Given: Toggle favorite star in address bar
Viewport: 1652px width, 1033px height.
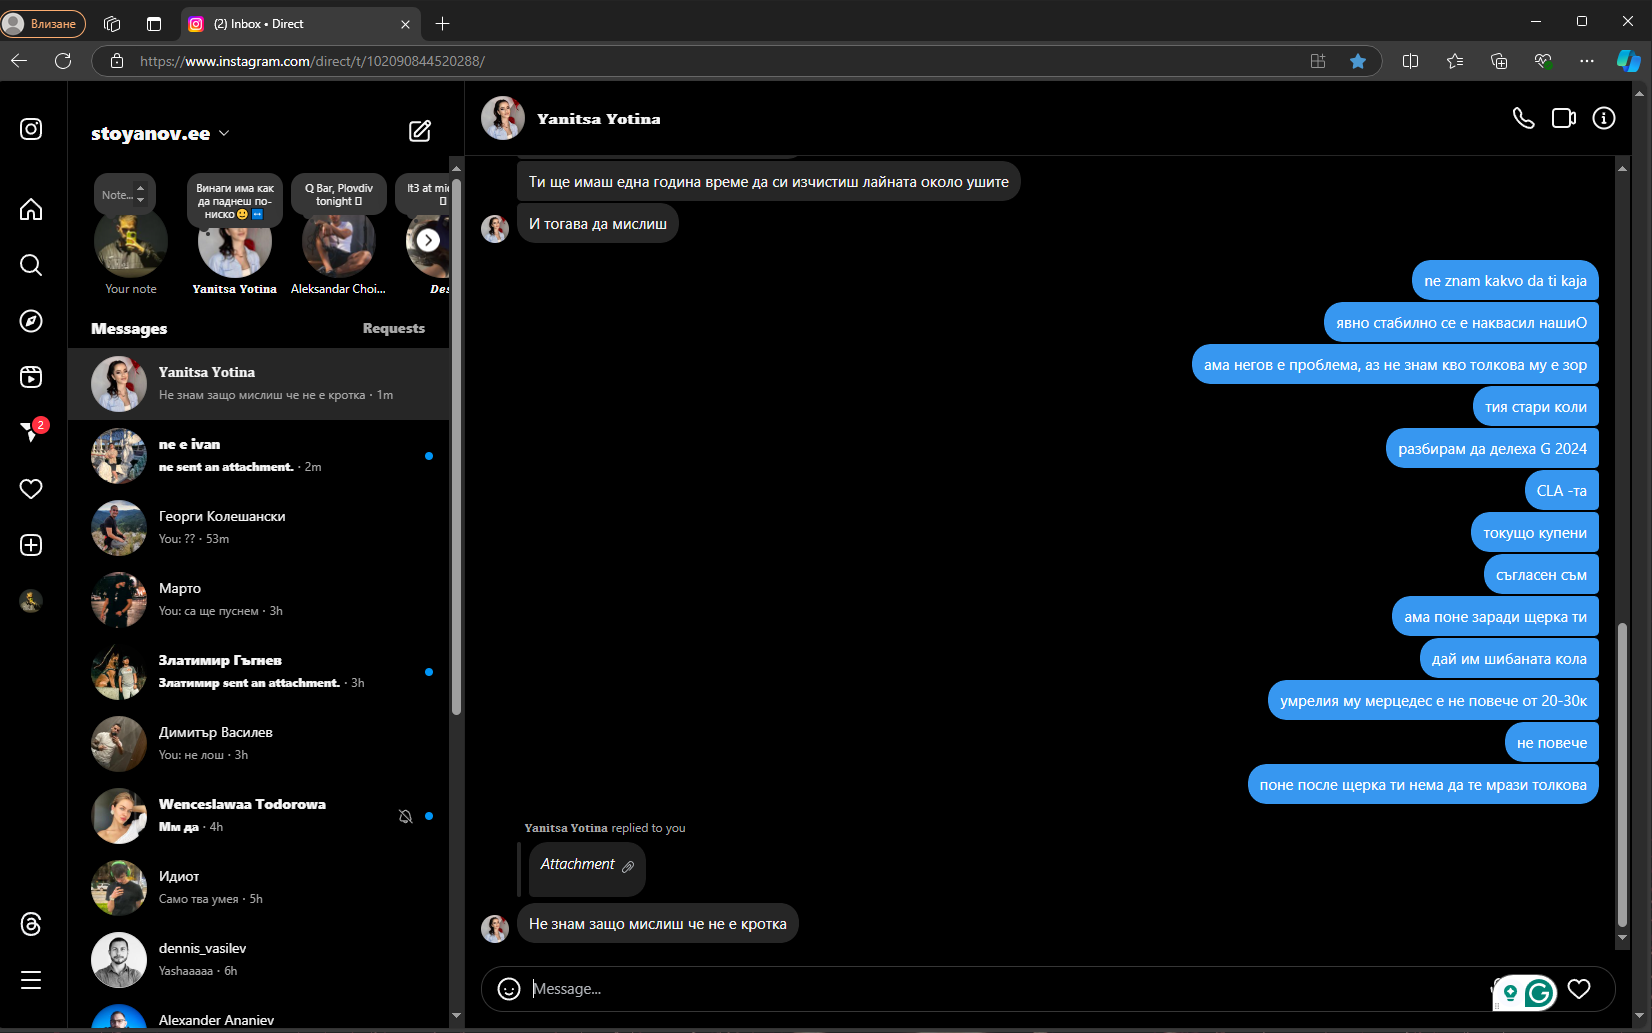Looking at the screenshot, I should coord(1358,61).
